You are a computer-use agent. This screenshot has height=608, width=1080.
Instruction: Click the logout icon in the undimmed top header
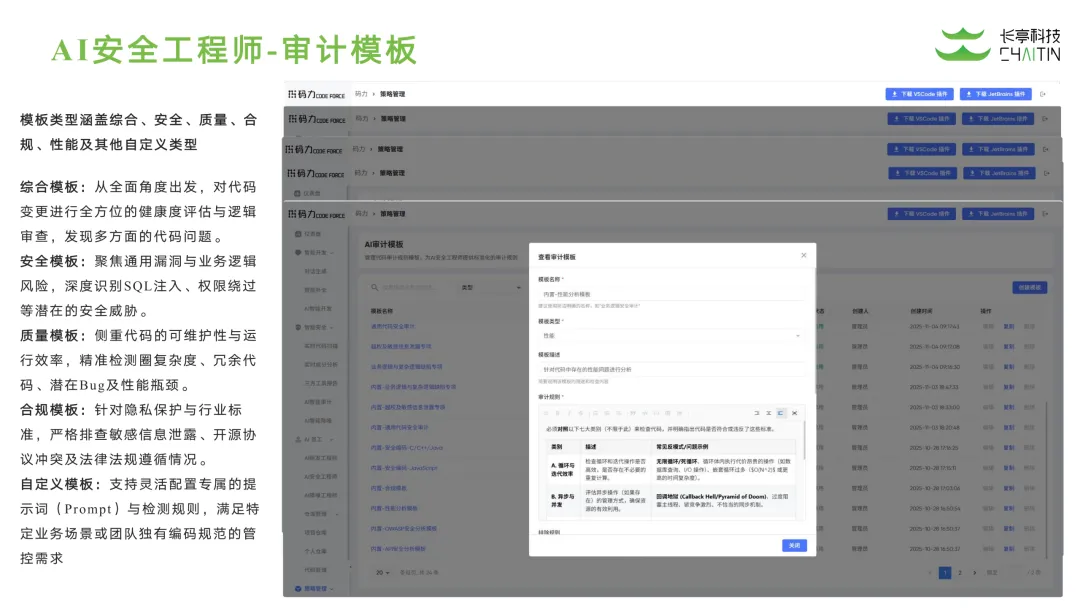click(1043, 94)
